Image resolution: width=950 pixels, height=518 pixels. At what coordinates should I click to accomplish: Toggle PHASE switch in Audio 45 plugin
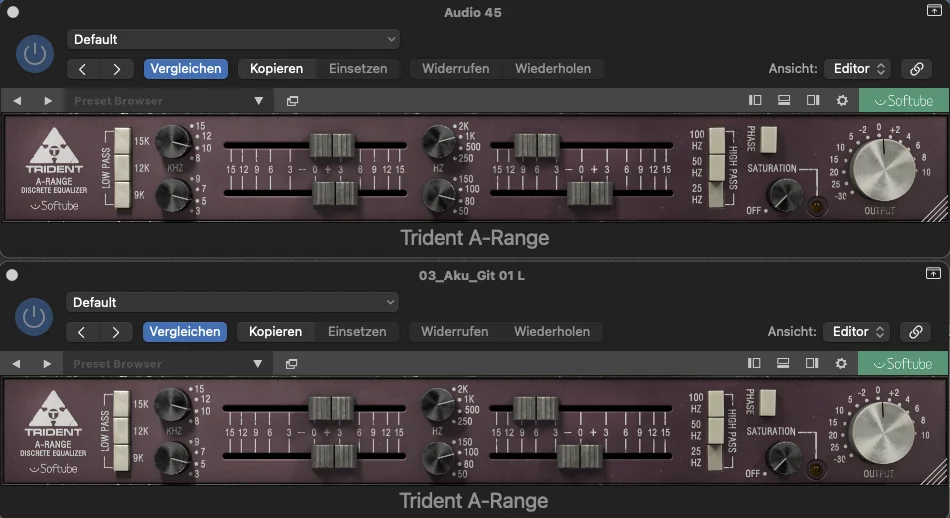coord(769,140)
